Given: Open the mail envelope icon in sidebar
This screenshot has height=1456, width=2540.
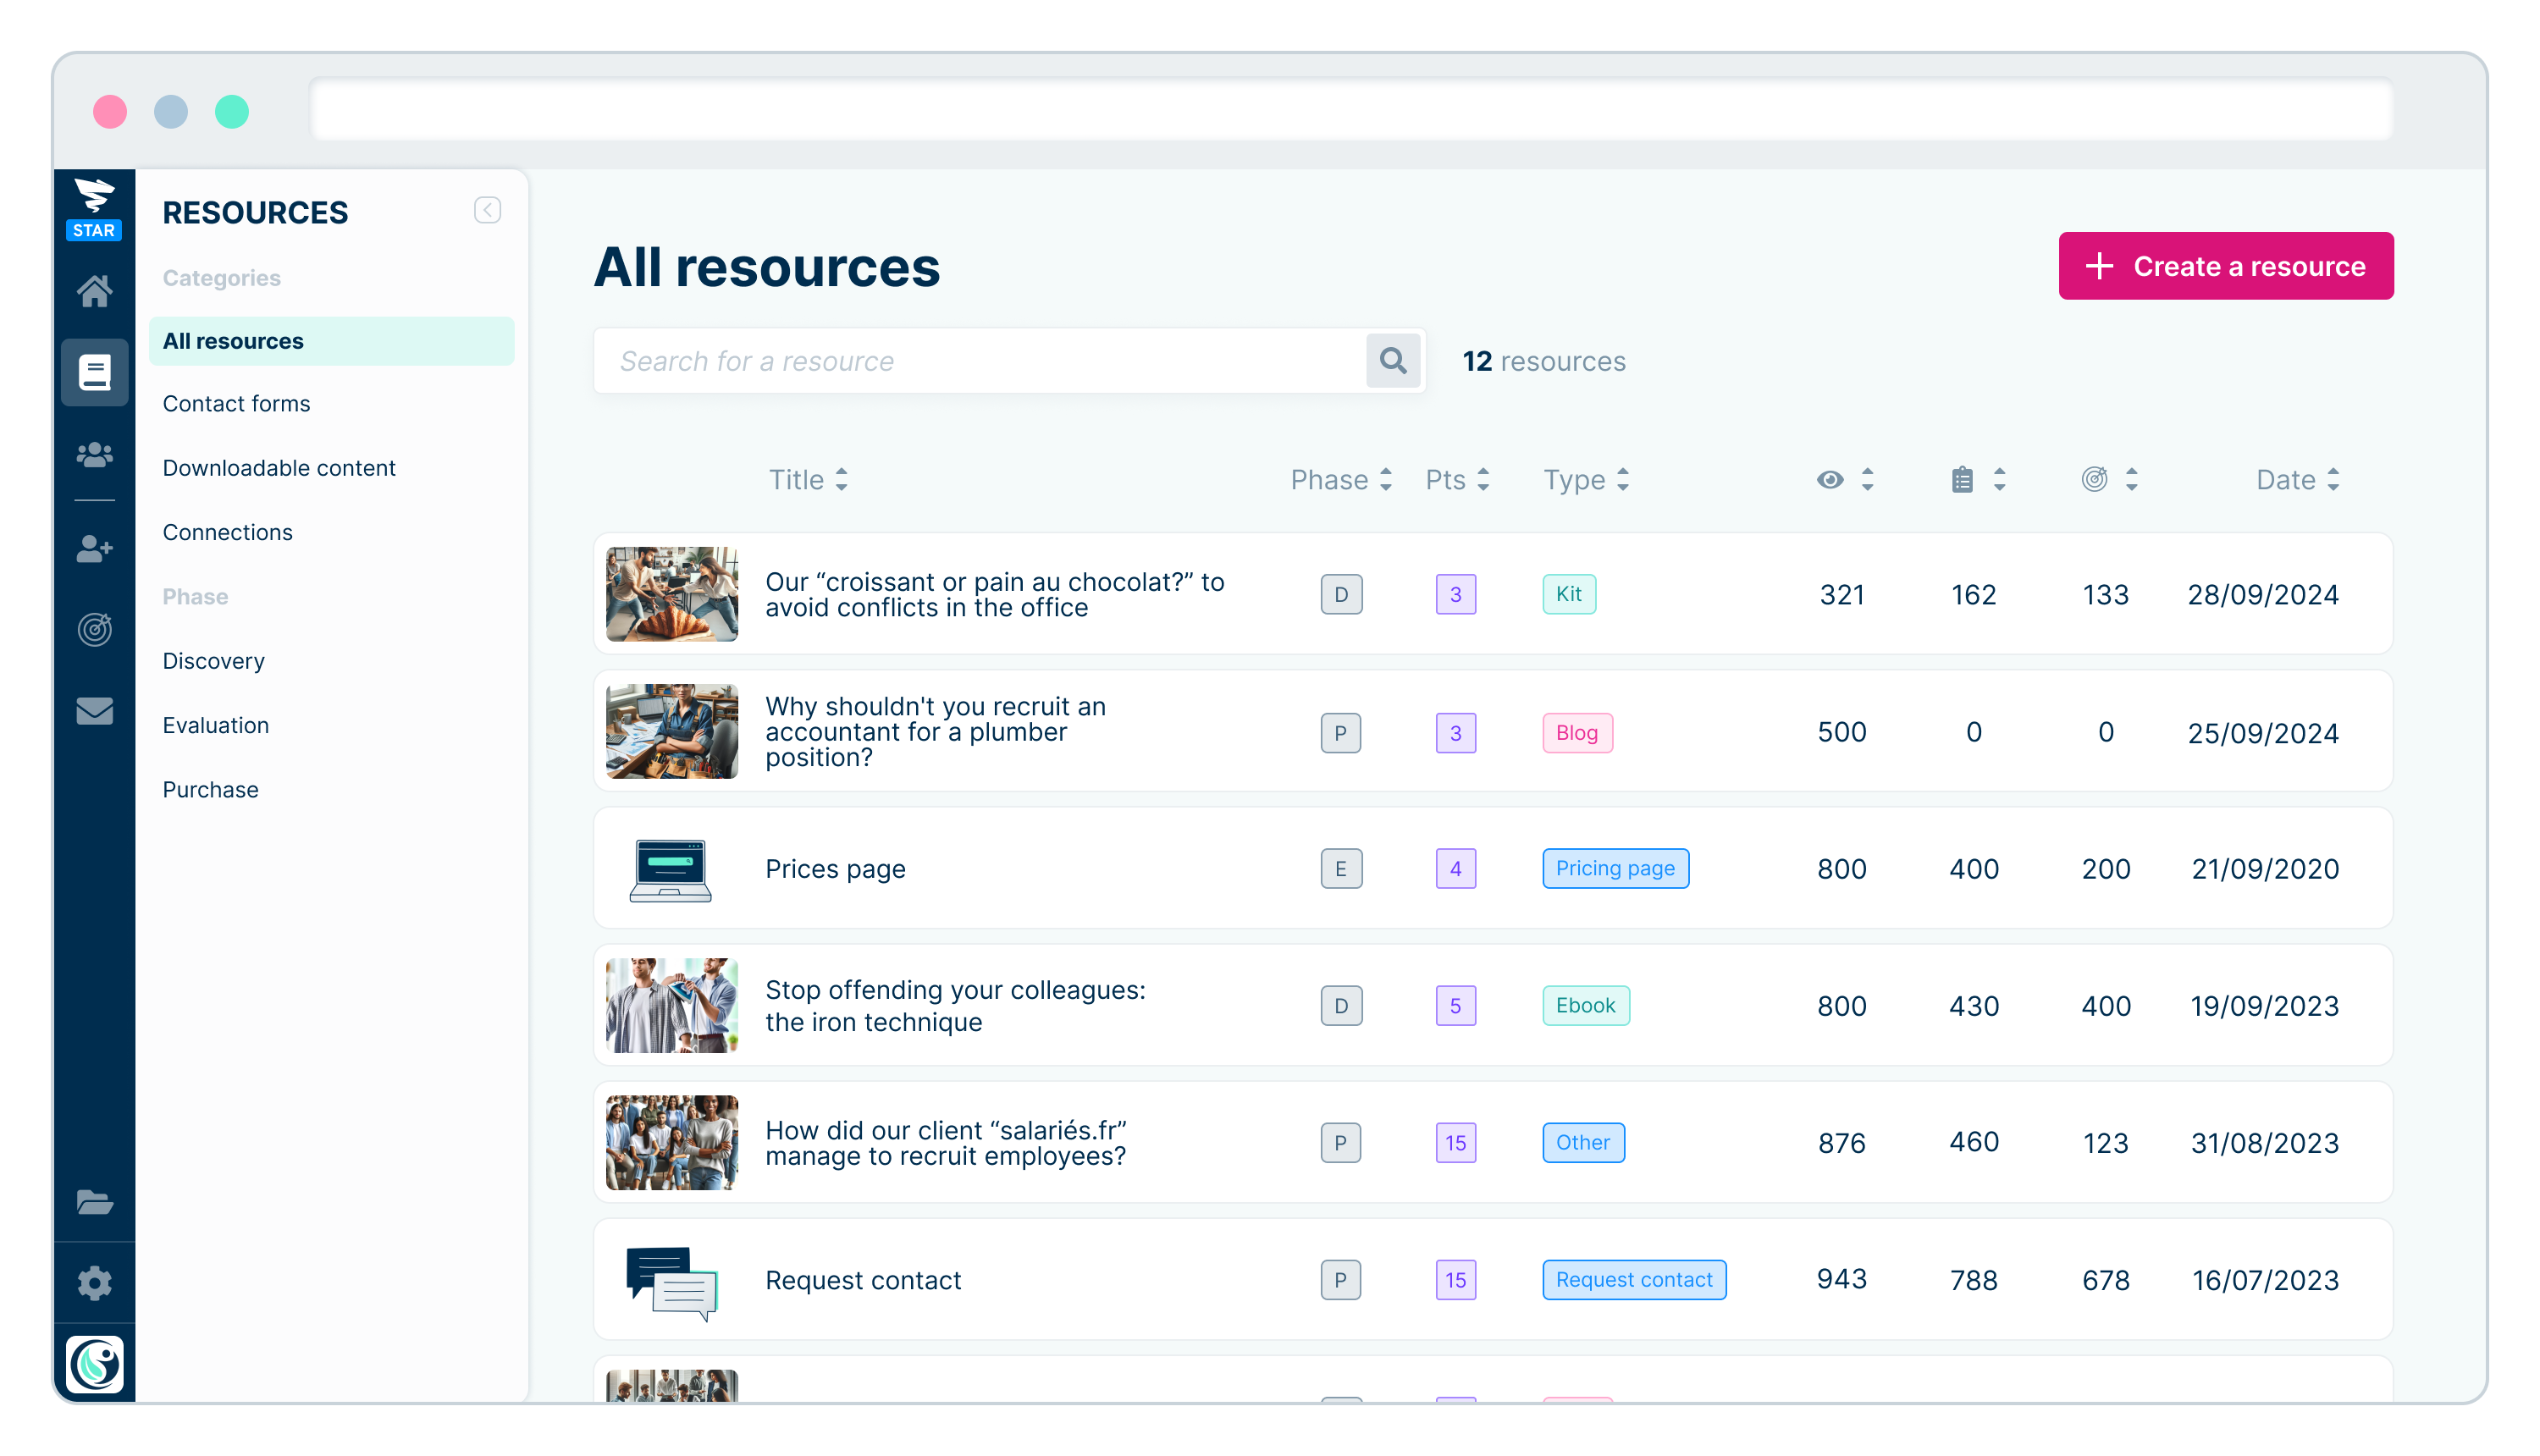Looking at the screenshot, I should (x=94, y=711).
